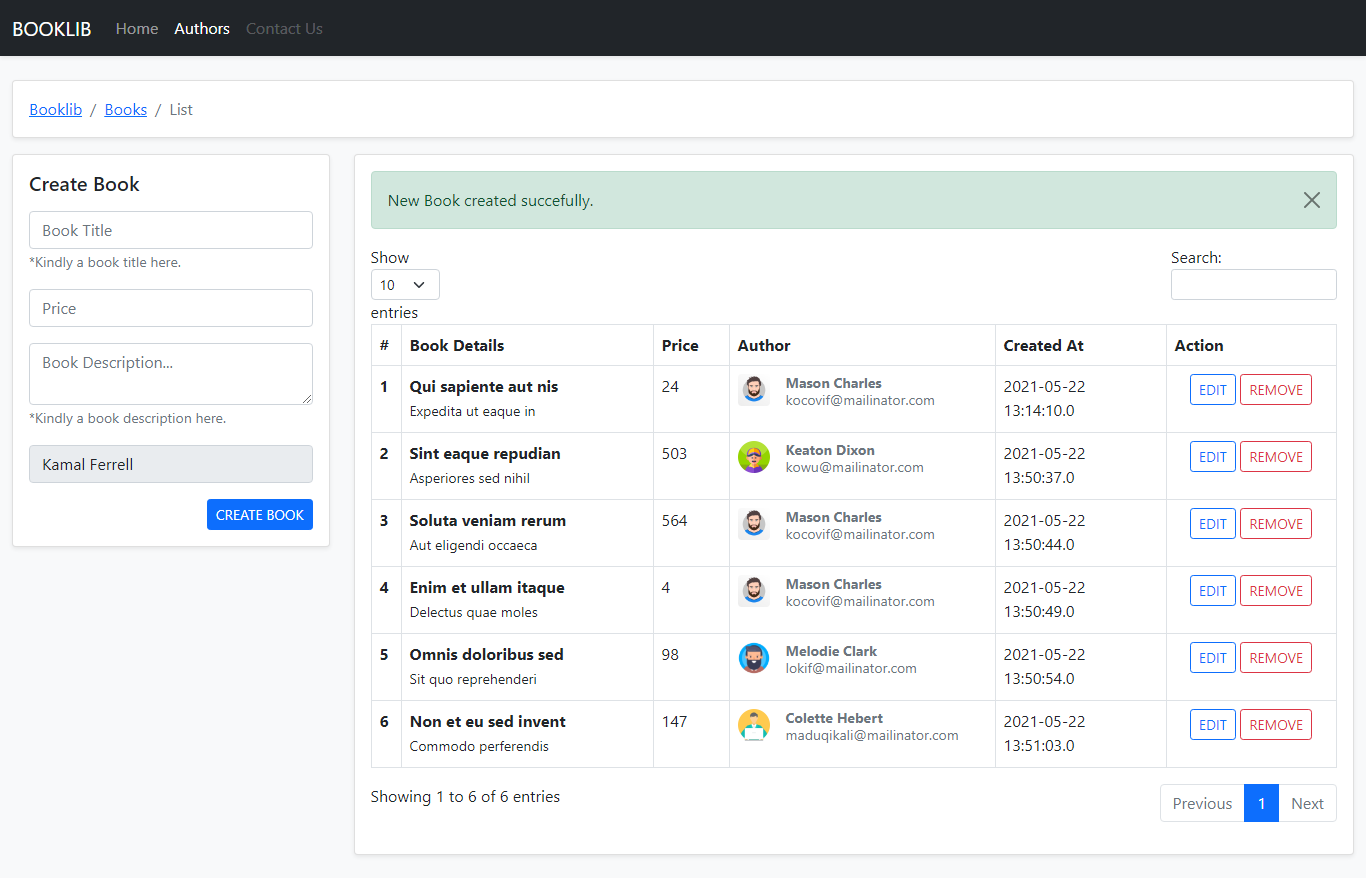Open the BOOKLIB brand link
The width and height of the screenshot is (1366, 879).
pos(52,29)
